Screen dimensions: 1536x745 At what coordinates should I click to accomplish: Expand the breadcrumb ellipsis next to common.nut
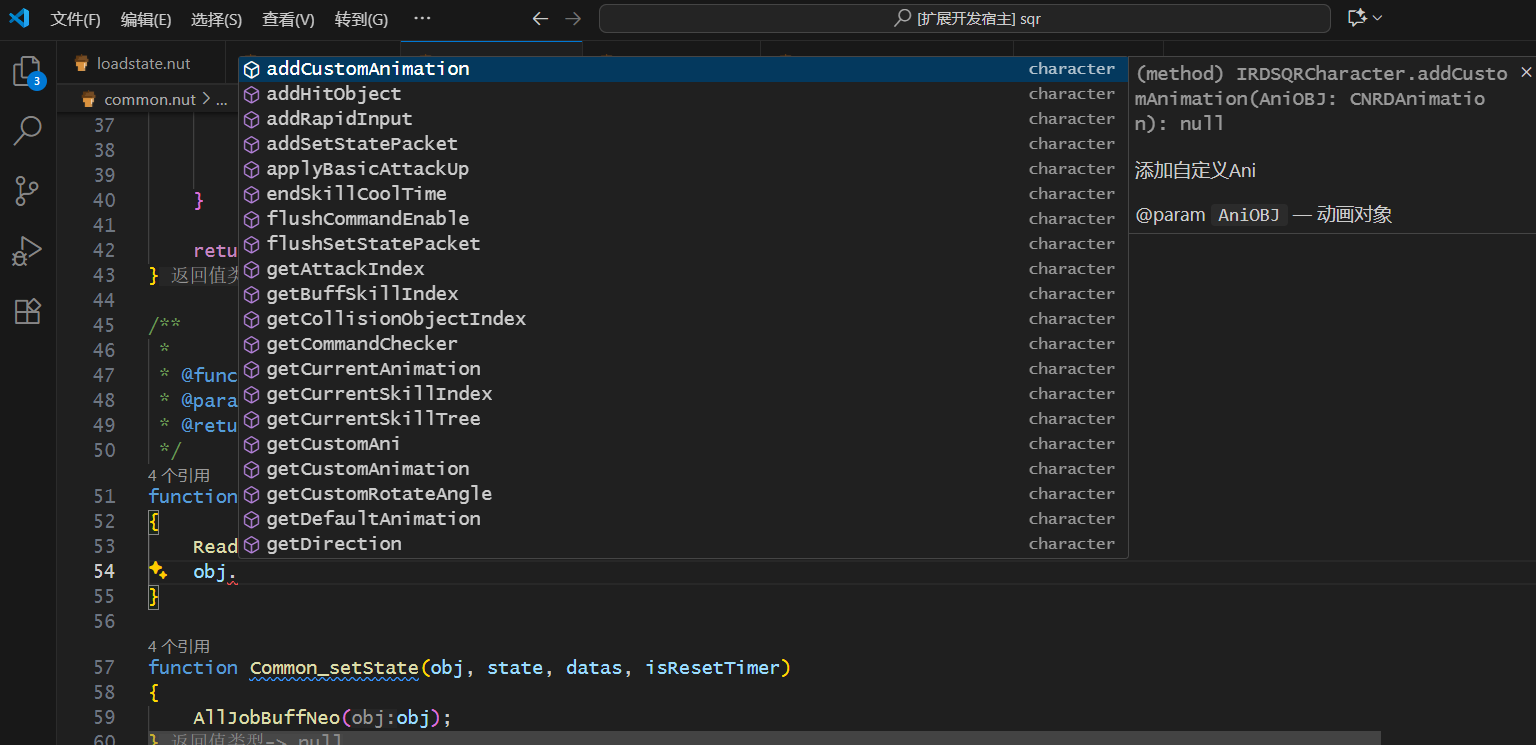click(222, 98)
